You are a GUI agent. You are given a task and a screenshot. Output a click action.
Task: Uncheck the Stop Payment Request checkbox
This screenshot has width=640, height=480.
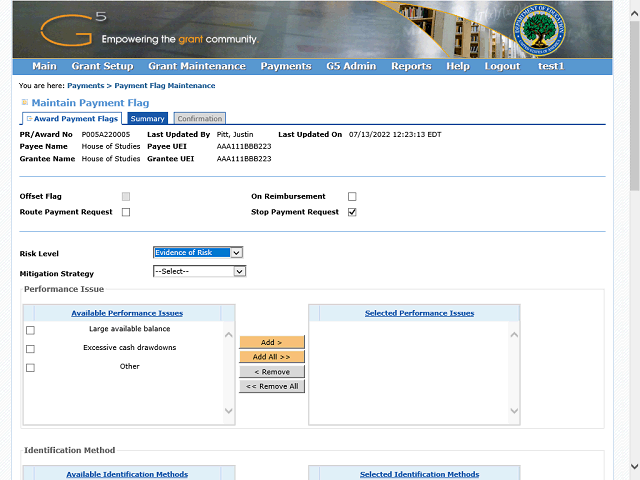pos(352,212)
